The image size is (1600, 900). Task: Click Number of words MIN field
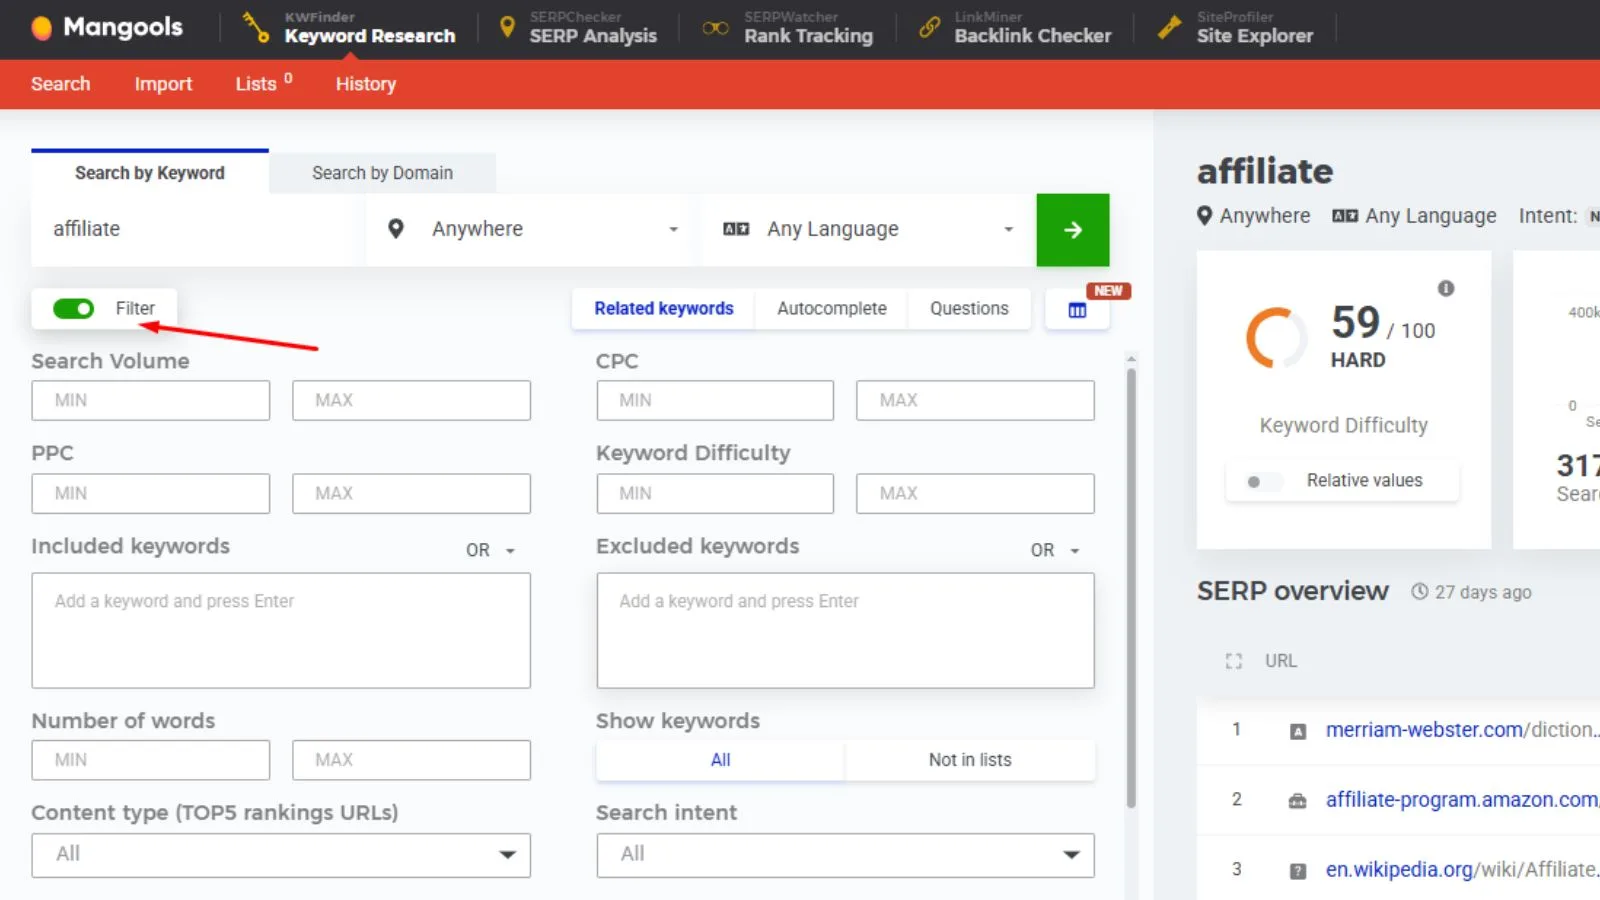151,760
